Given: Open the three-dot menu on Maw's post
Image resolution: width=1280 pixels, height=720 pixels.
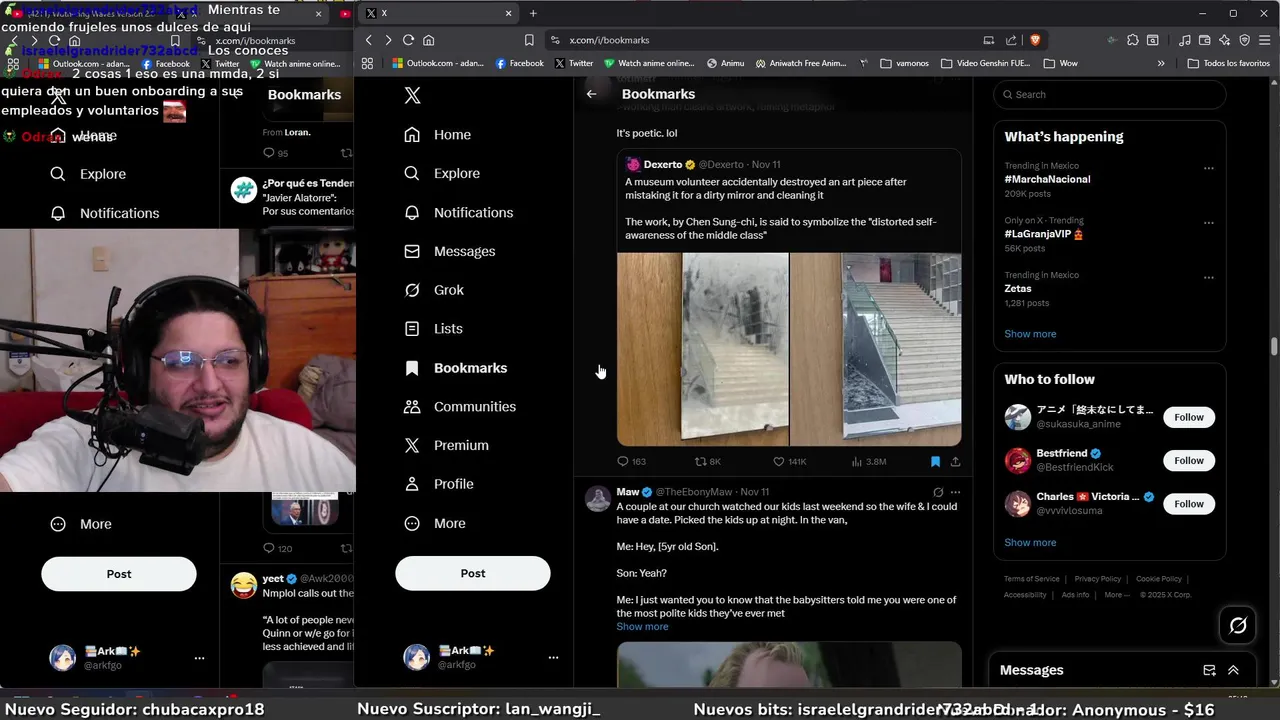Looking at the screenshot, I should point(955,492).
